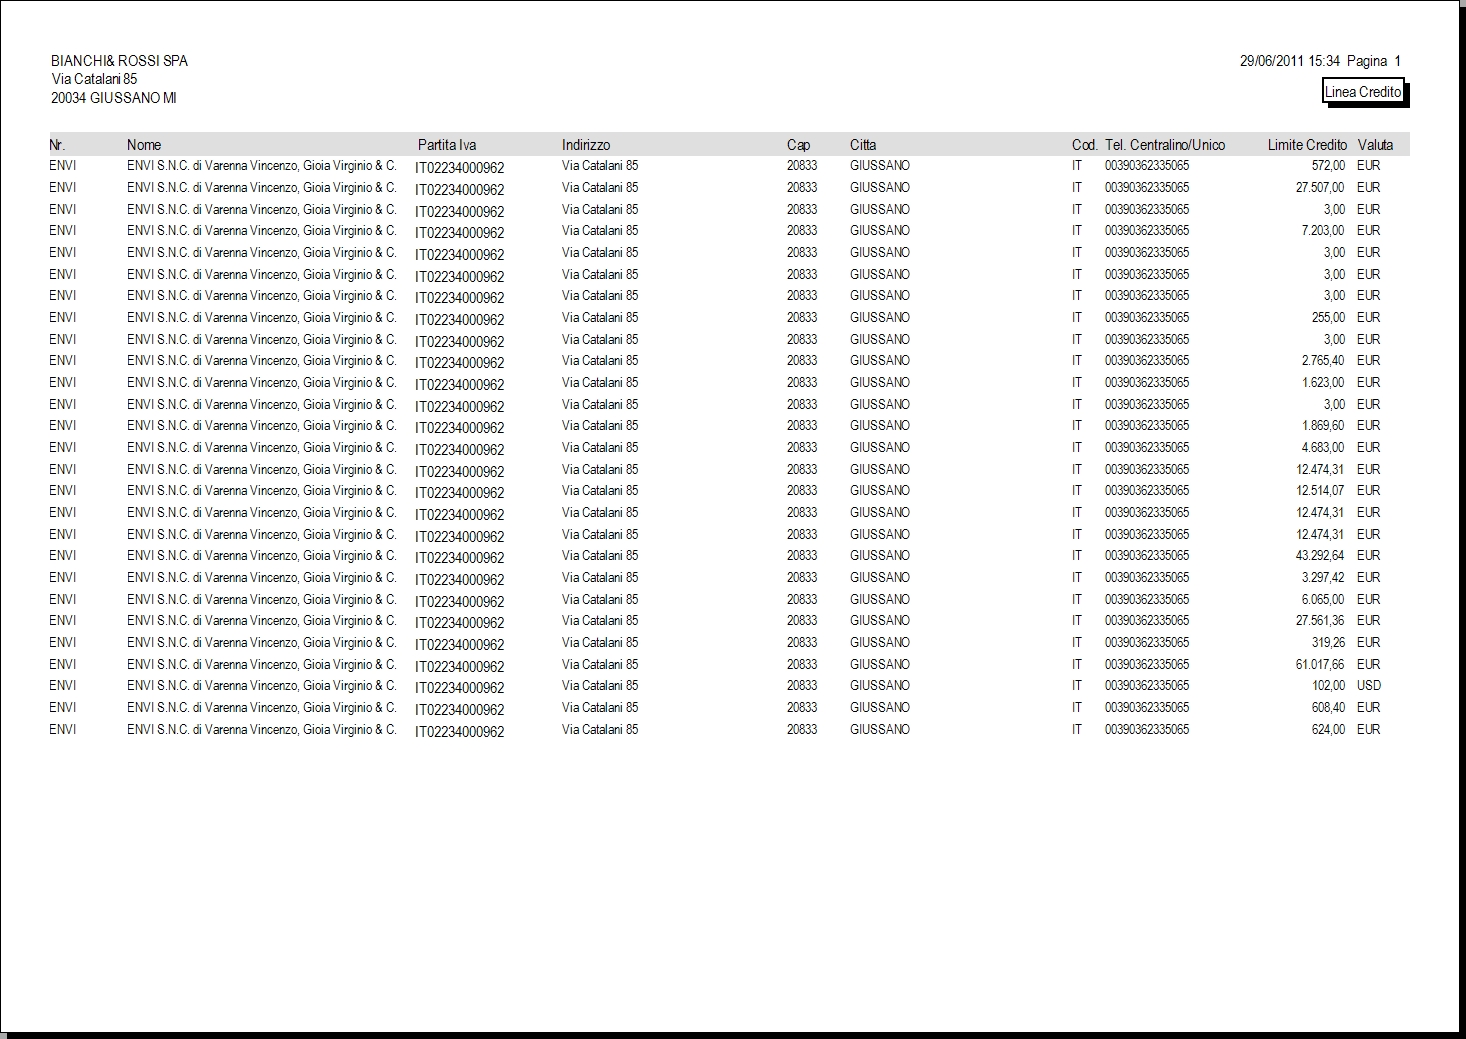Select the Nome column header
The image size is (1466, 1039).
tap(144, 145)
